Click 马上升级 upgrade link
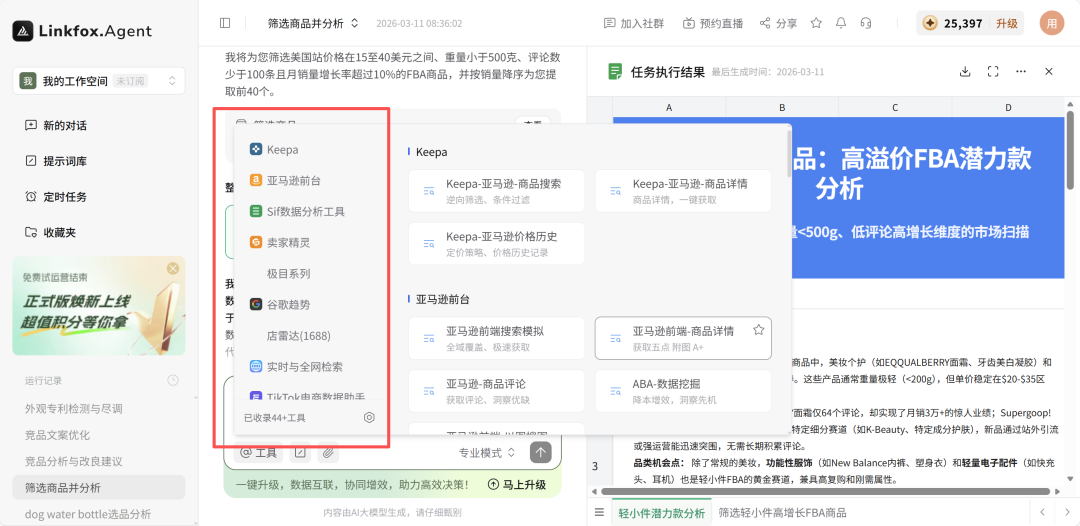1080x526 pixels. [x=516, y=485]
